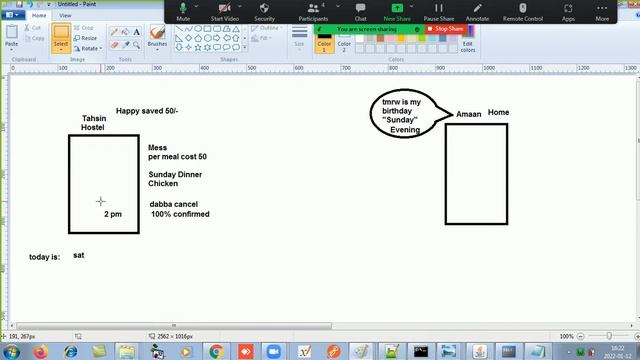Click the Paste clipboard icon

point(11,32)
